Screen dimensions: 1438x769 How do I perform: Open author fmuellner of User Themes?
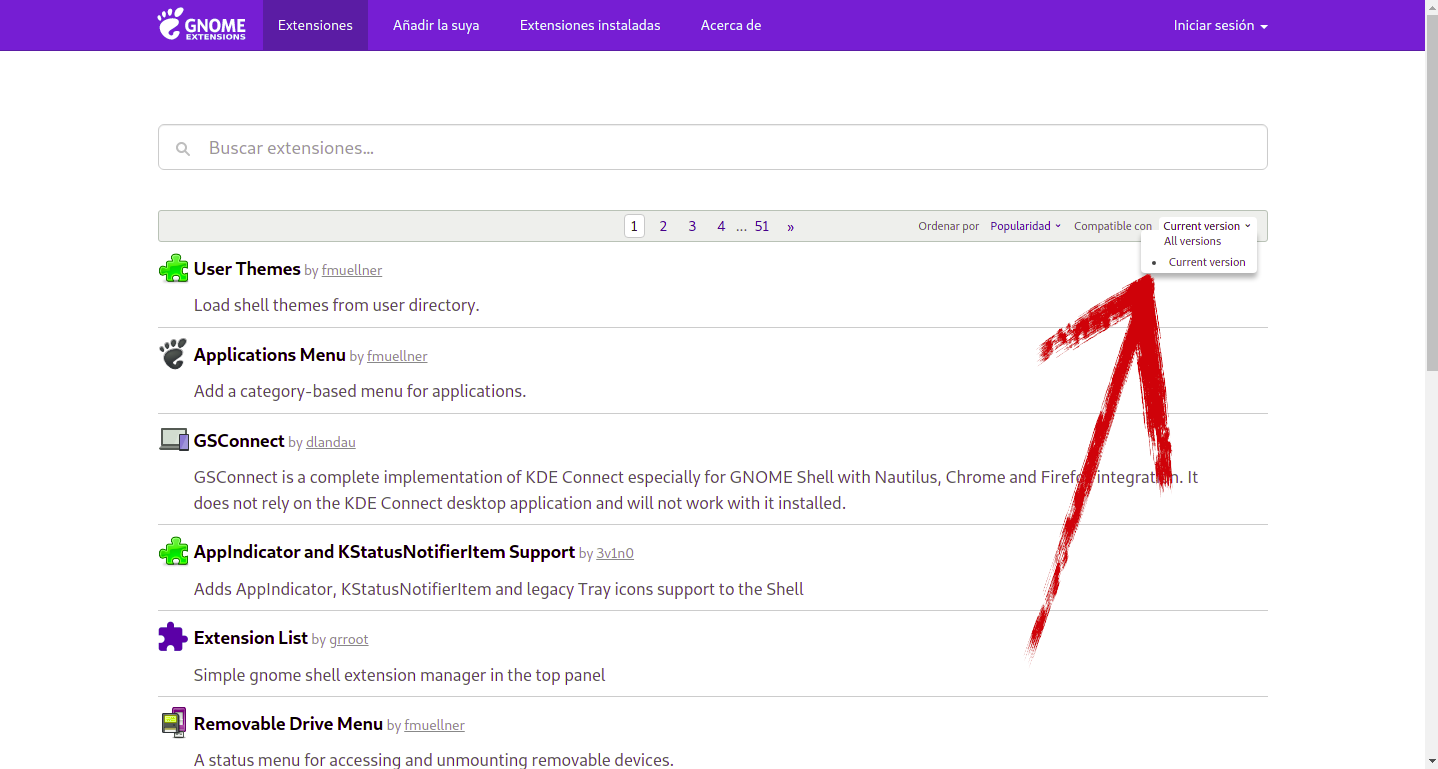pos(352,270)
